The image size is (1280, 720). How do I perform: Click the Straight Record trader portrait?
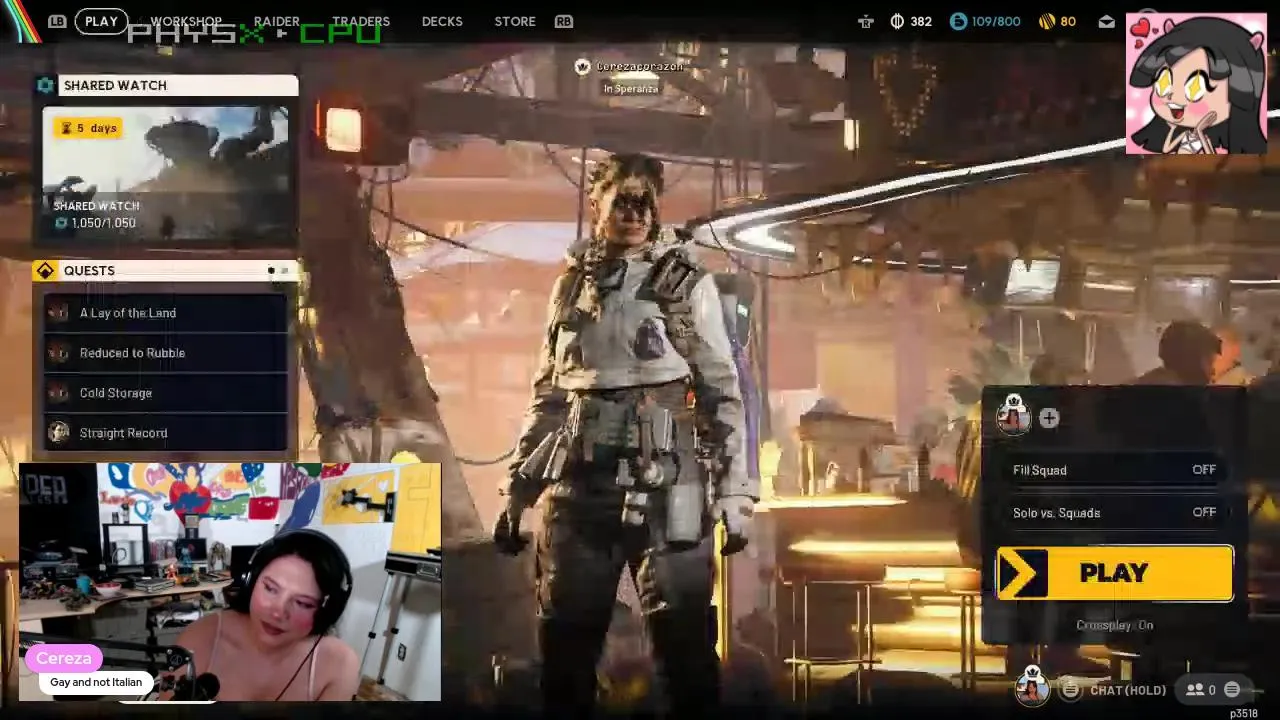59,433
